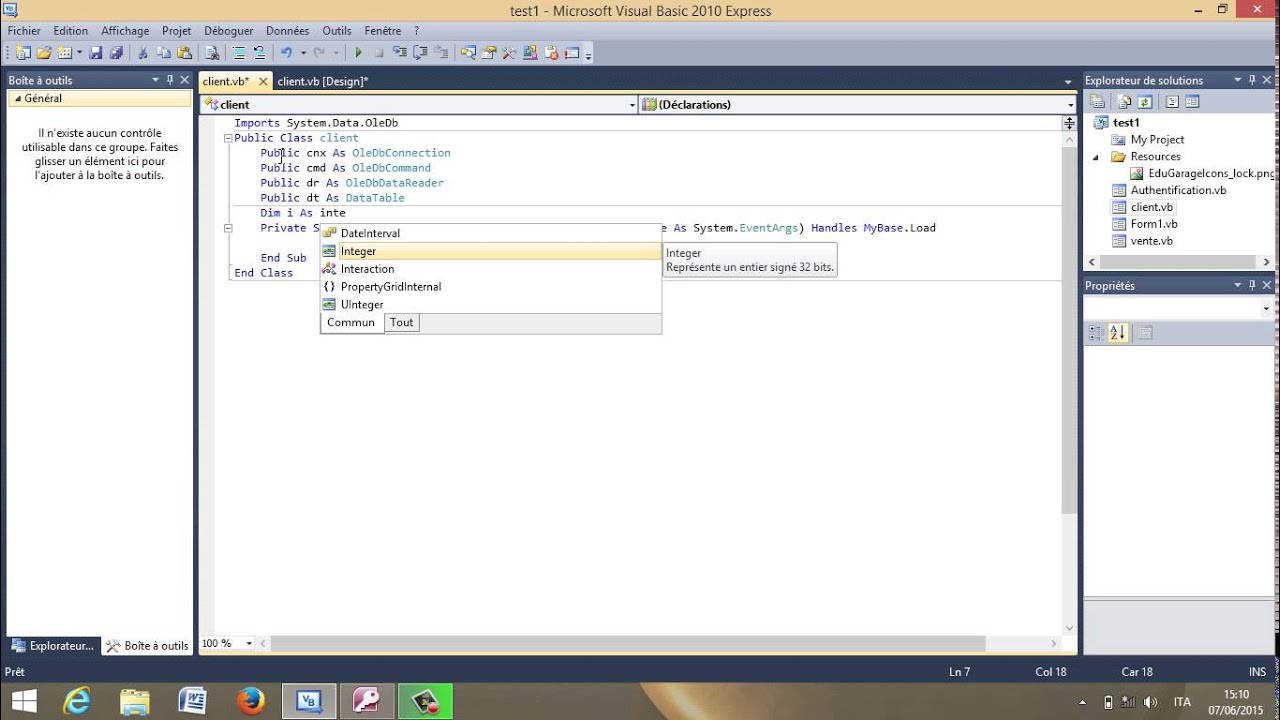This screenshot has height=720, width=1280.
Task: Open the (Déclarations) member combo box
Action: click(857, 104)
